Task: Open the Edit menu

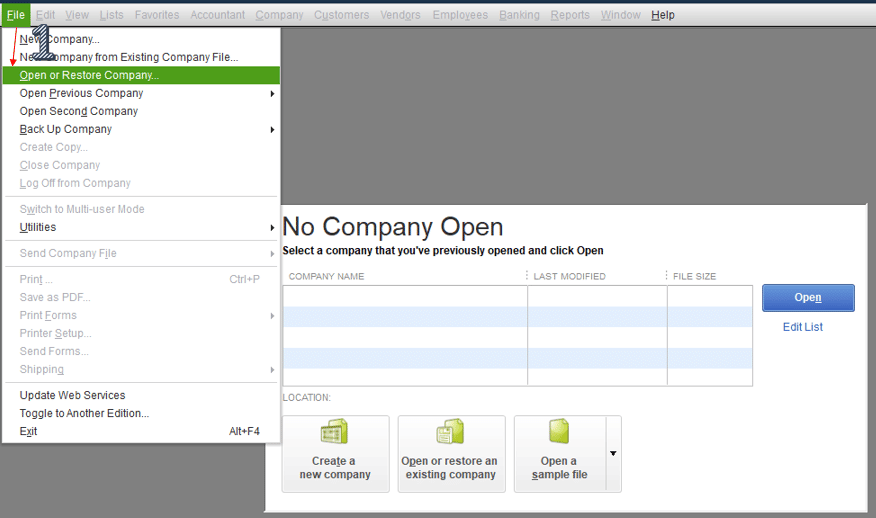Action: [x=45, y=15]
